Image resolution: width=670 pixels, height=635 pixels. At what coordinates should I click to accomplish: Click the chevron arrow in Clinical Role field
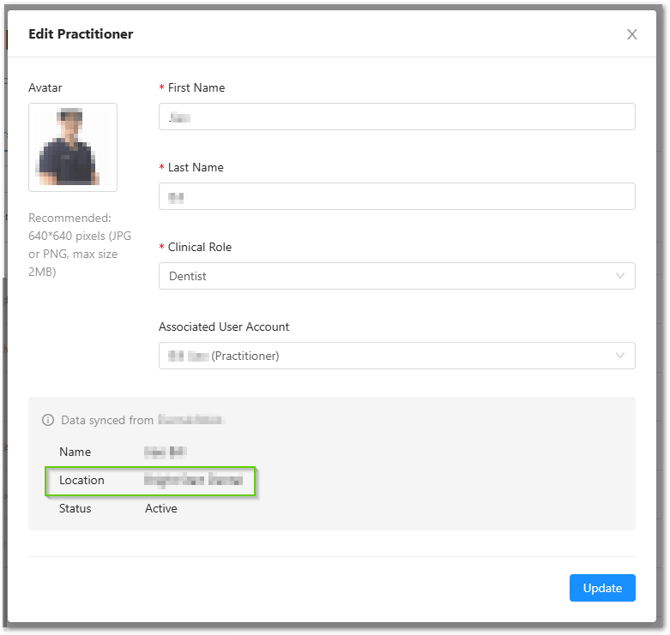[620, 276]
